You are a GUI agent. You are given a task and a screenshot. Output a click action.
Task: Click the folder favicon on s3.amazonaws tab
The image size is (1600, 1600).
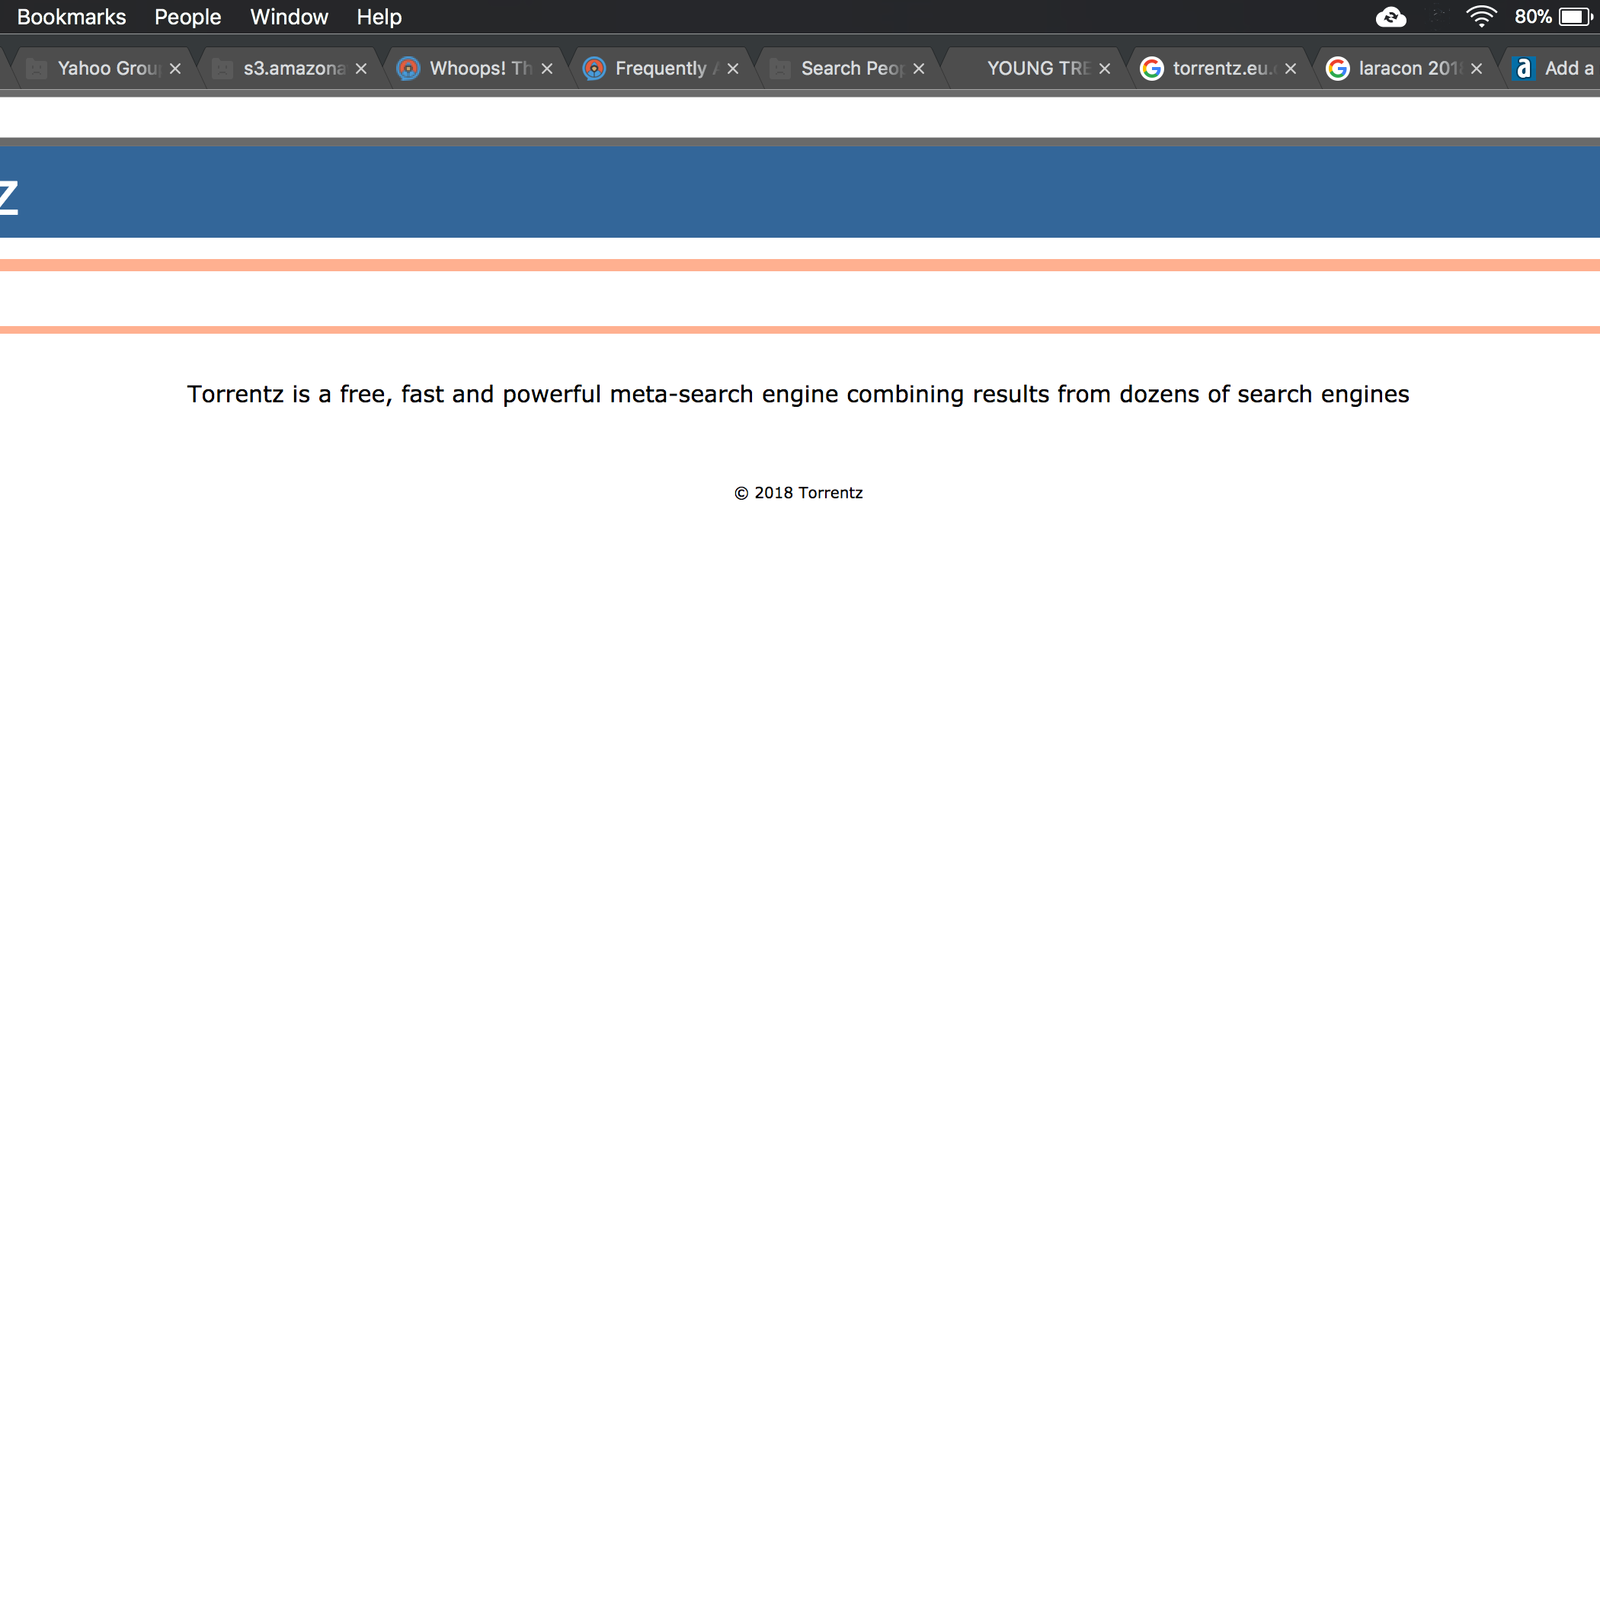223,68
